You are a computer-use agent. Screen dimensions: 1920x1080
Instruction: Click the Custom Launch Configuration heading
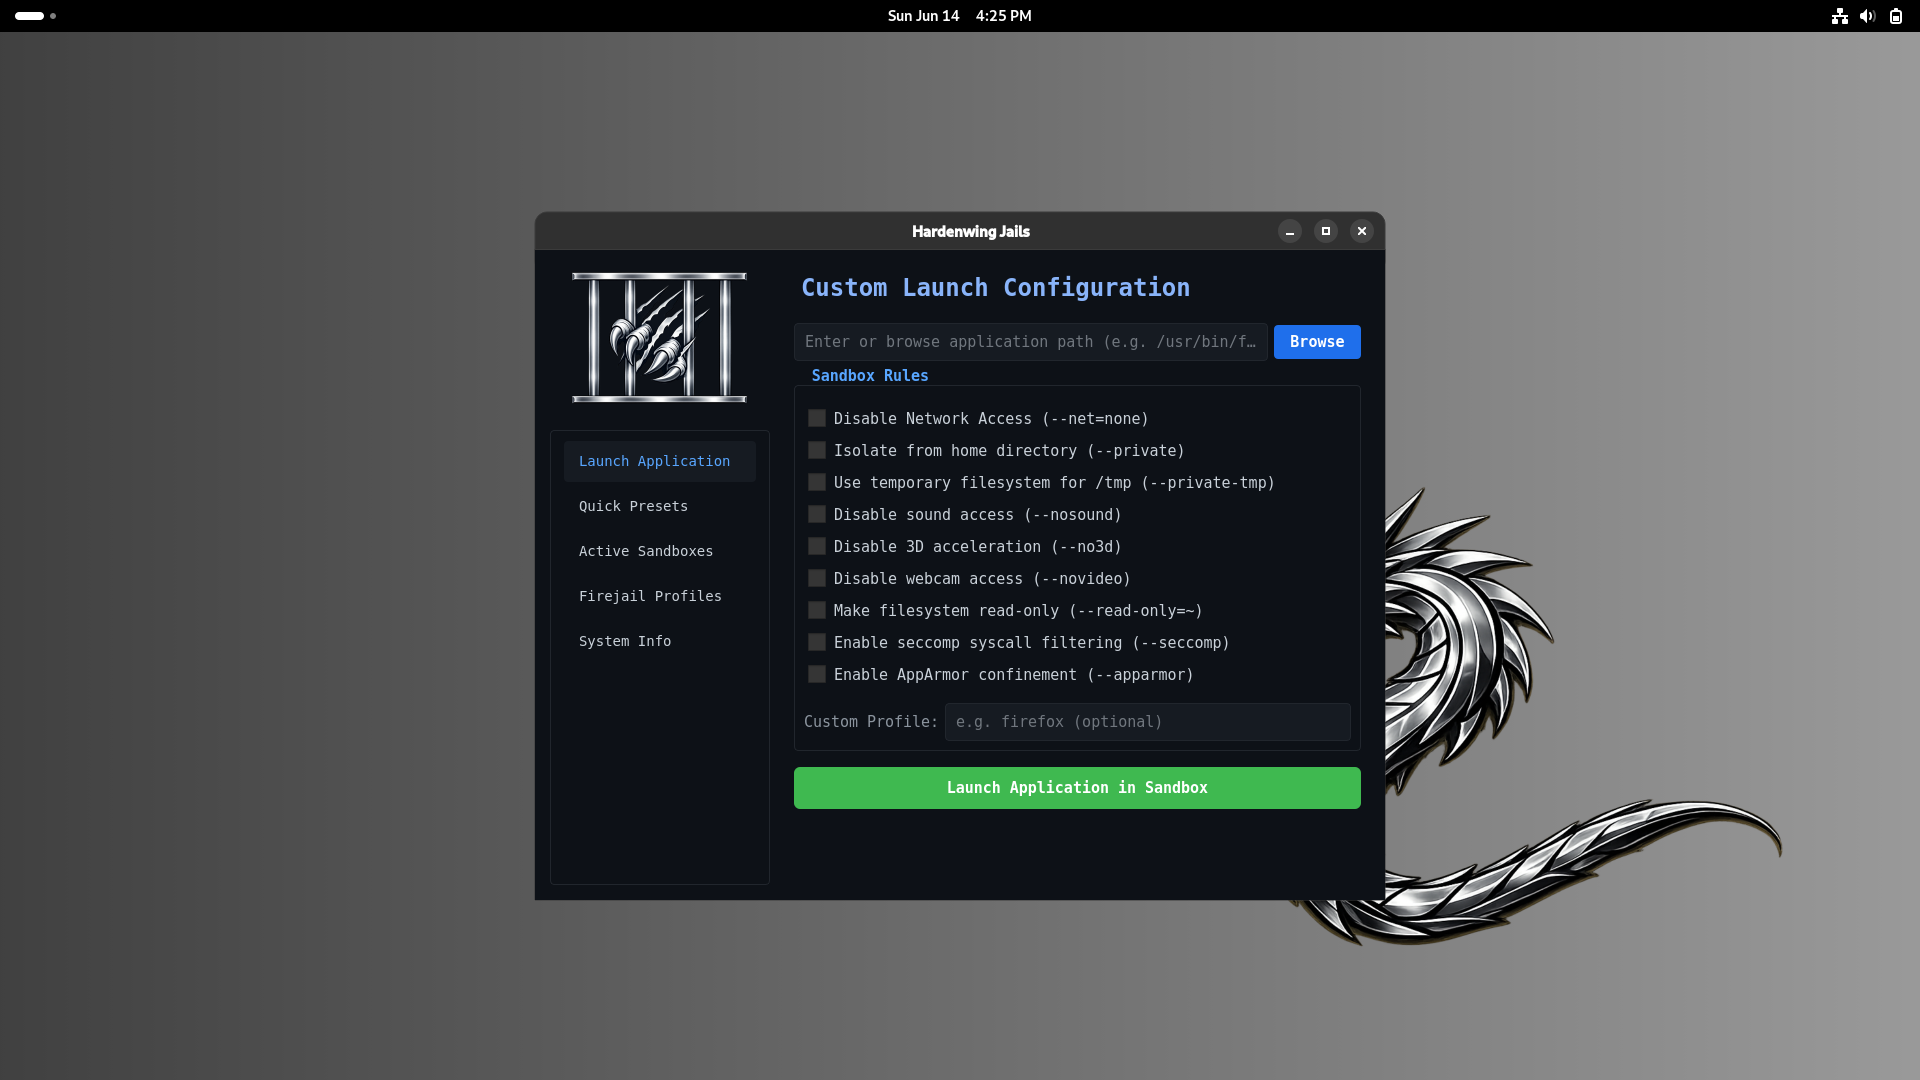[x=996, y=288]
